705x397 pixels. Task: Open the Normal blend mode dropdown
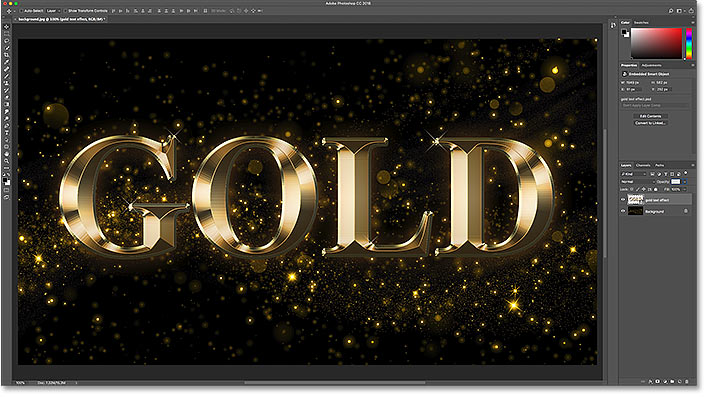pyautogui.click(x=638, y=182)
